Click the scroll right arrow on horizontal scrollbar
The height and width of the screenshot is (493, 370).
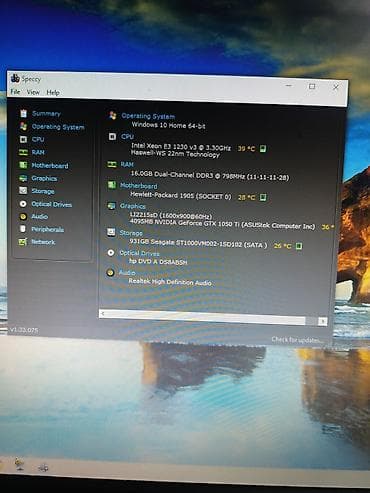(322, 321)
